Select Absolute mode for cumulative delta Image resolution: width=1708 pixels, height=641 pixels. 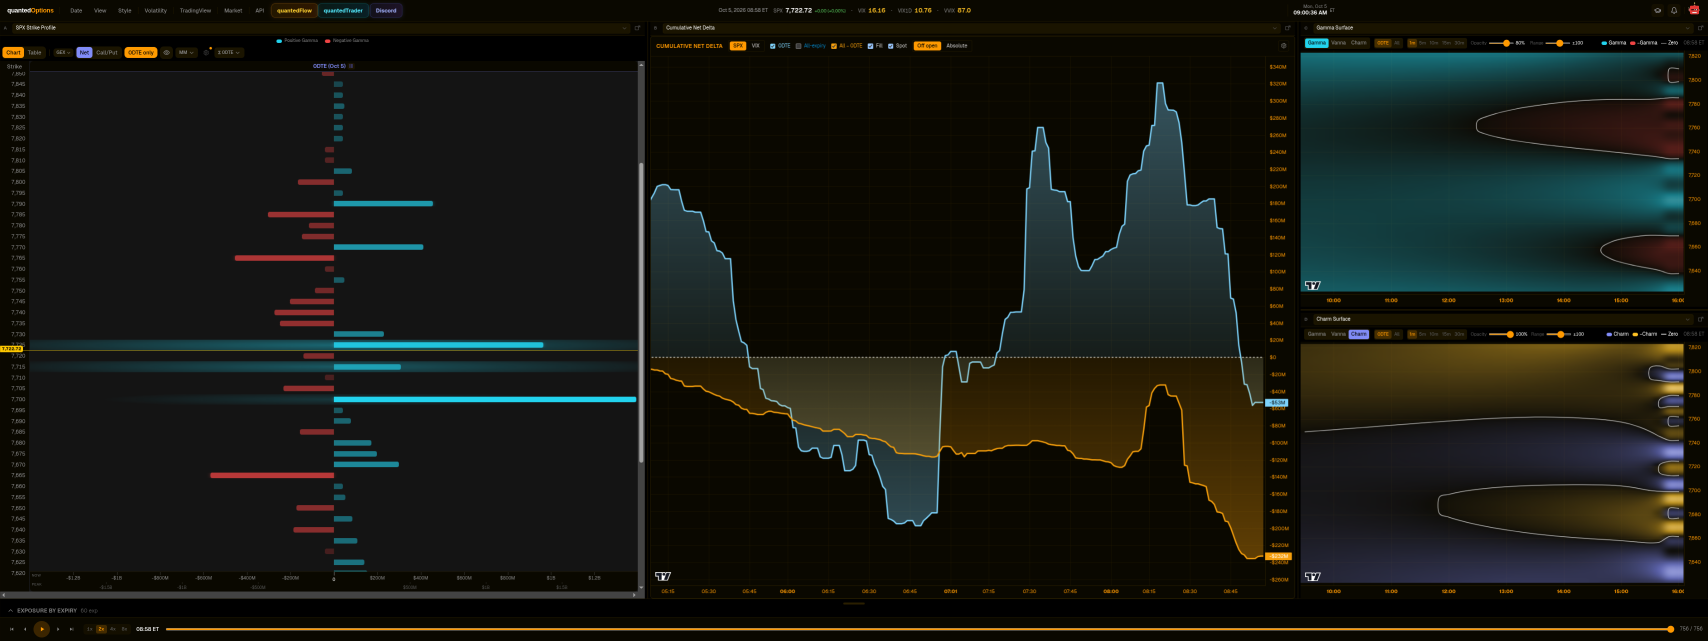tap(957, 46)
